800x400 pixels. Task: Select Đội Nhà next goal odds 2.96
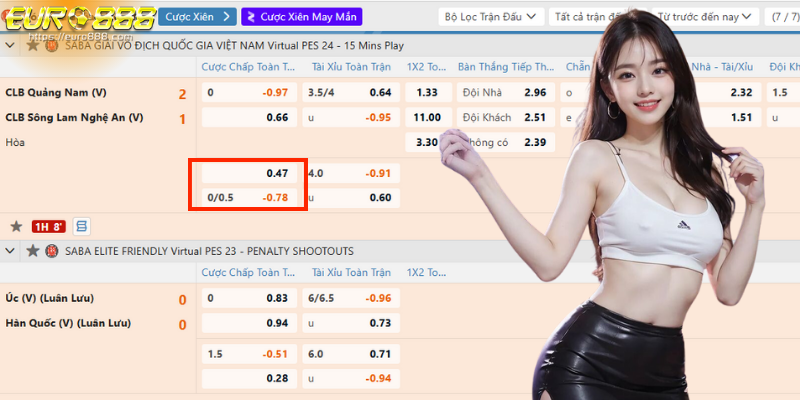pyautogui.click(x=506, y=93)
